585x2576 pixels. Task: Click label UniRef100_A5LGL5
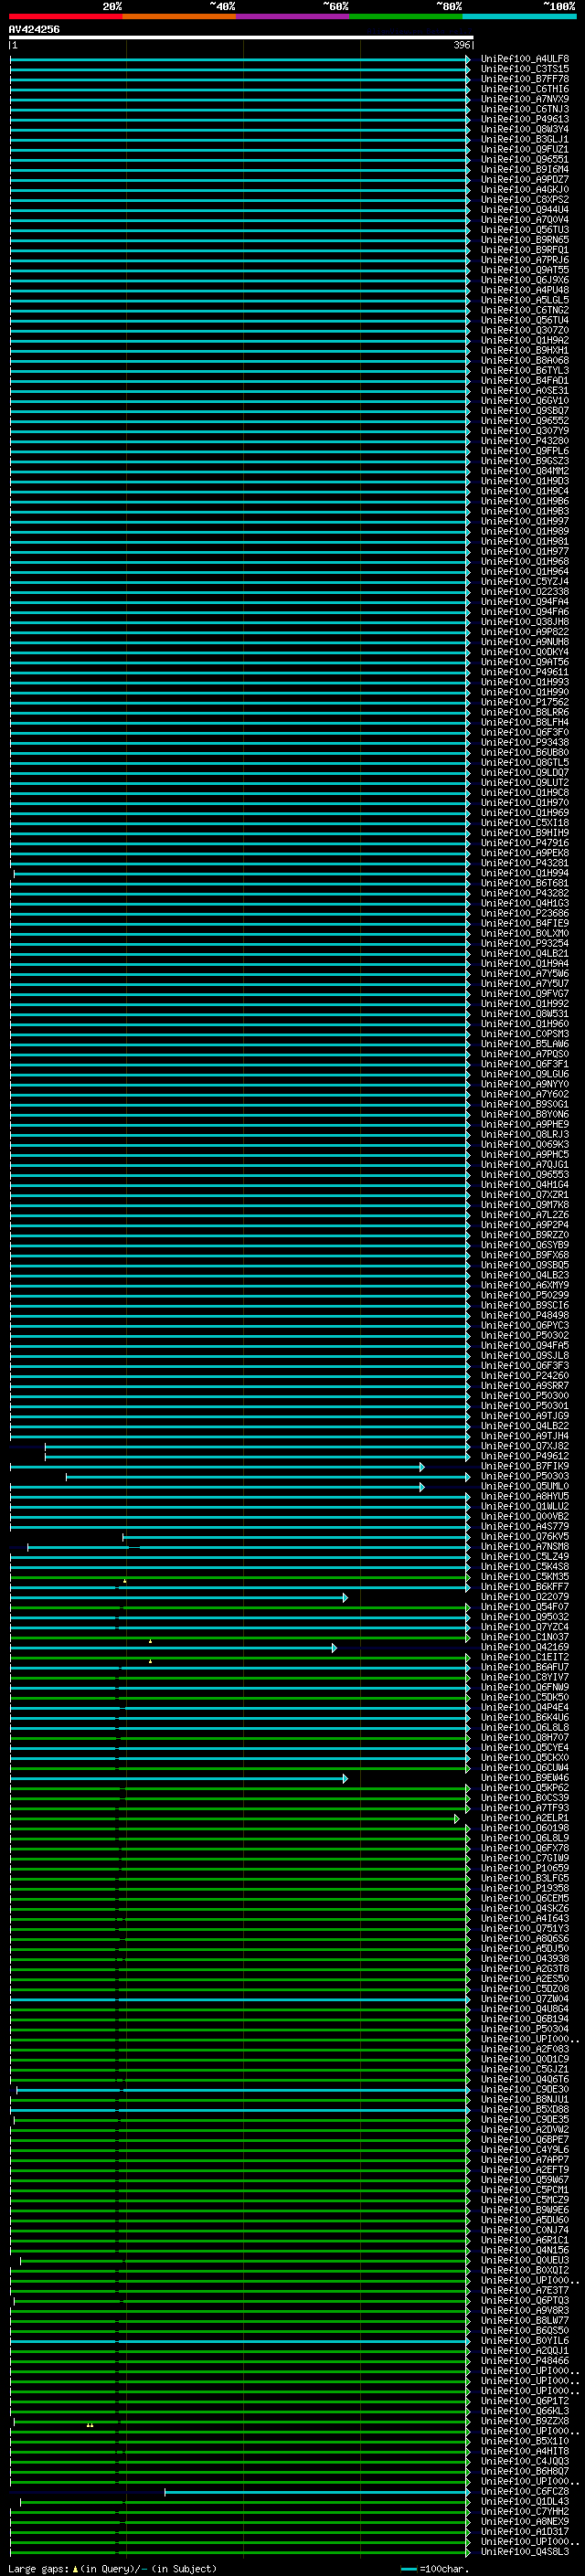click(525, 300)
